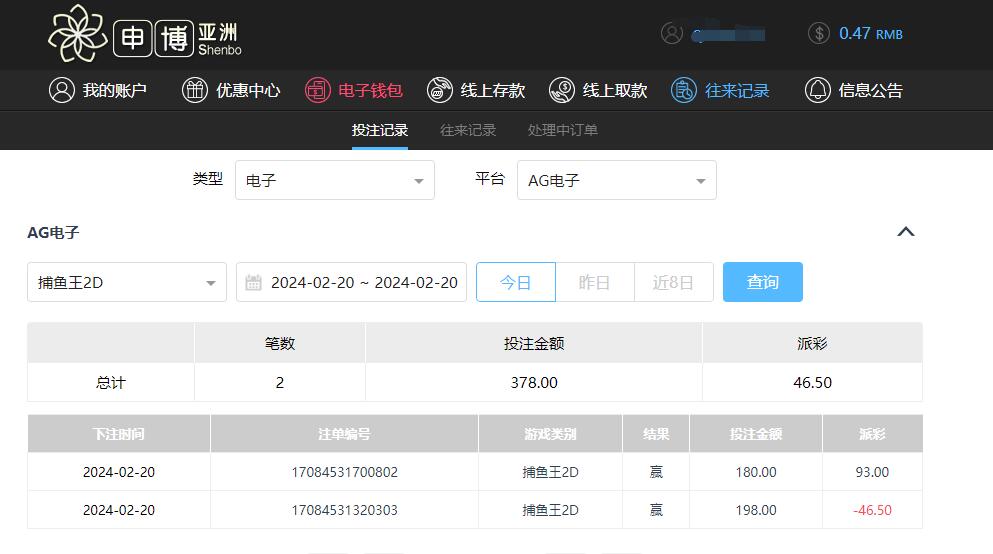Click the 查询 search button
Viewport: 993px width, 554px height.
(x=762, y=282)
